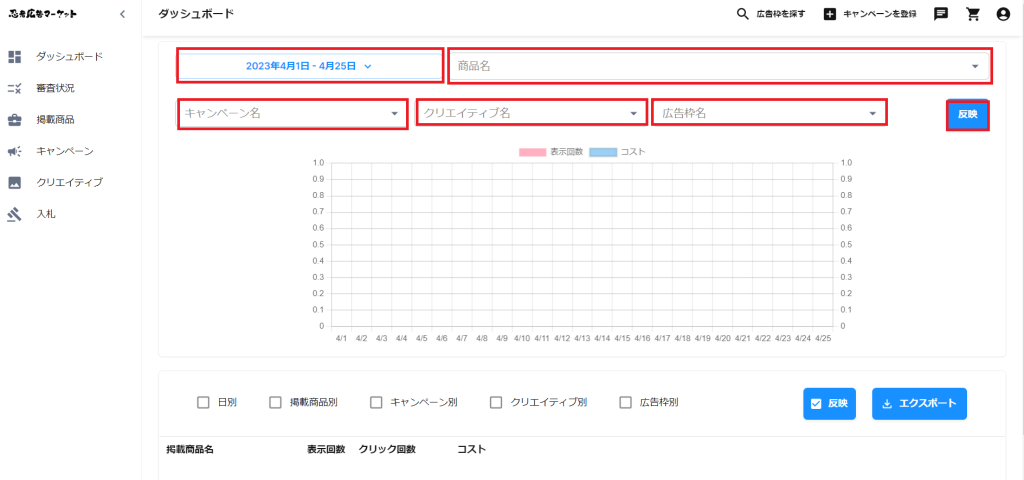Click the 恐竜広告マーケット logo

pyautogui.click(x=42, y=14)
